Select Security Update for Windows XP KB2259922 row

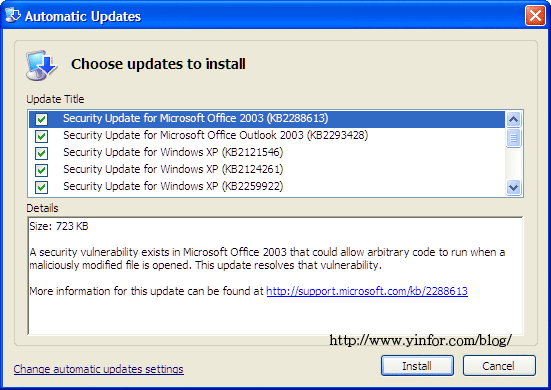[267, 186]
